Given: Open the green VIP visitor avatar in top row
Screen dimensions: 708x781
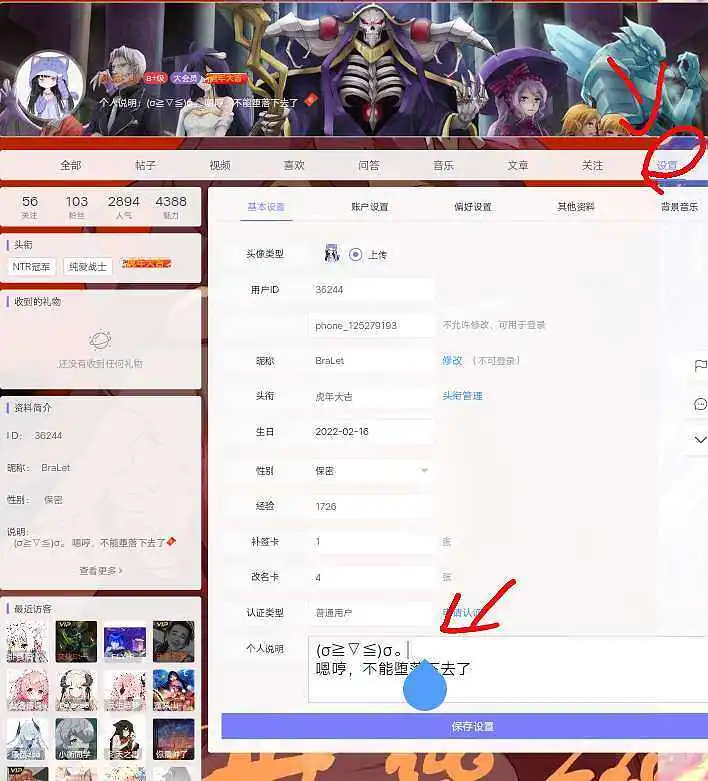Looking at the screenshot, I should [76, 642].
